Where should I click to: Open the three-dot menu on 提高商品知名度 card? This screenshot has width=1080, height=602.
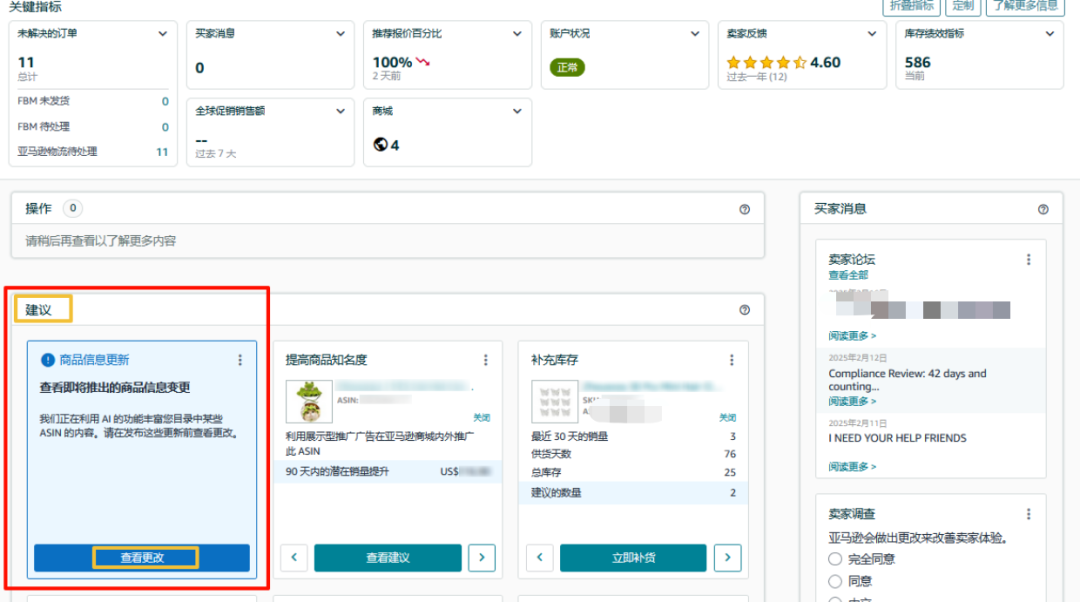click(486, 359)
